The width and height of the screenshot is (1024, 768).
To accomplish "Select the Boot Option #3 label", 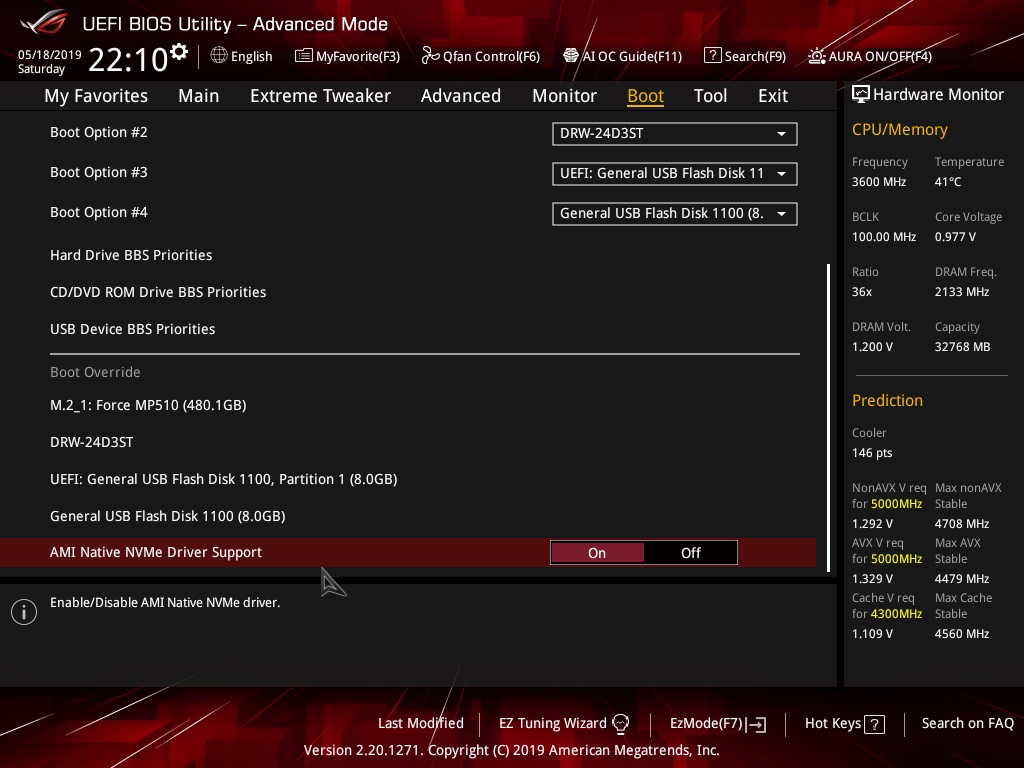I will (99, 172).
